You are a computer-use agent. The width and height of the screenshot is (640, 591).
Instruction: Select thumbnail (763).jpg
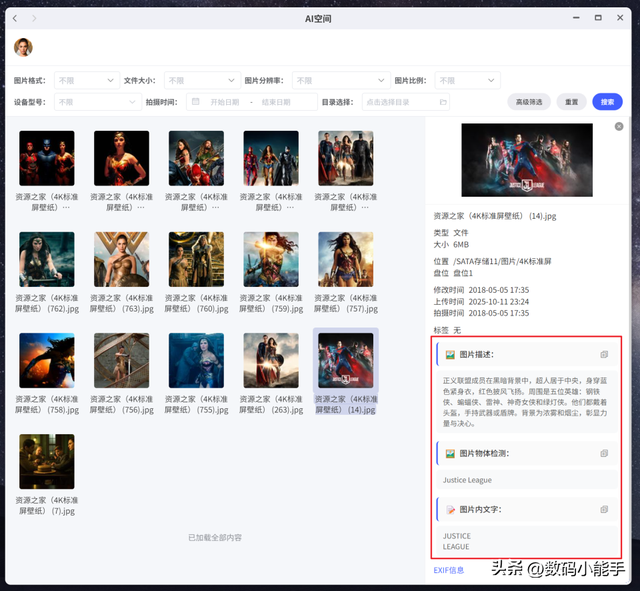click(x=122, y=259)
